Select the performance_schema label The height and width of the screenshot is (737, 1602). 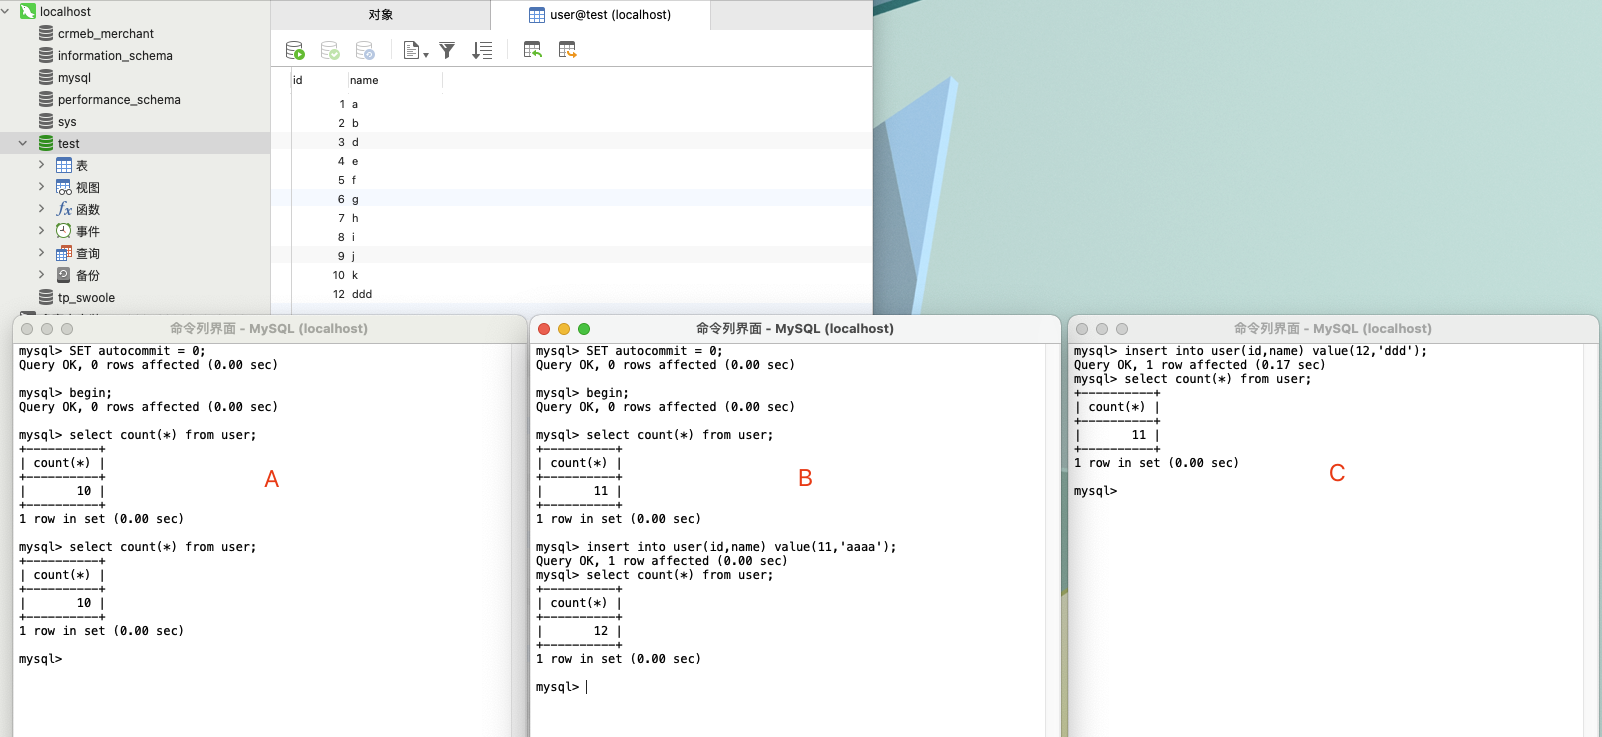point(119,99)
